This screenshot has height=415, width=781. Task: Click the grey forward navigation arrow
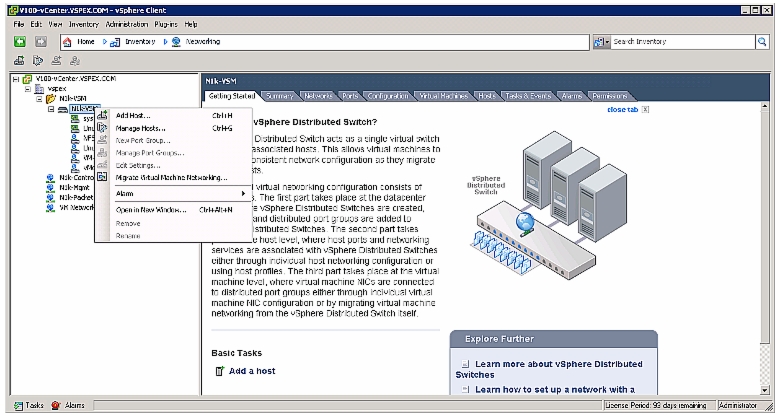41,42
